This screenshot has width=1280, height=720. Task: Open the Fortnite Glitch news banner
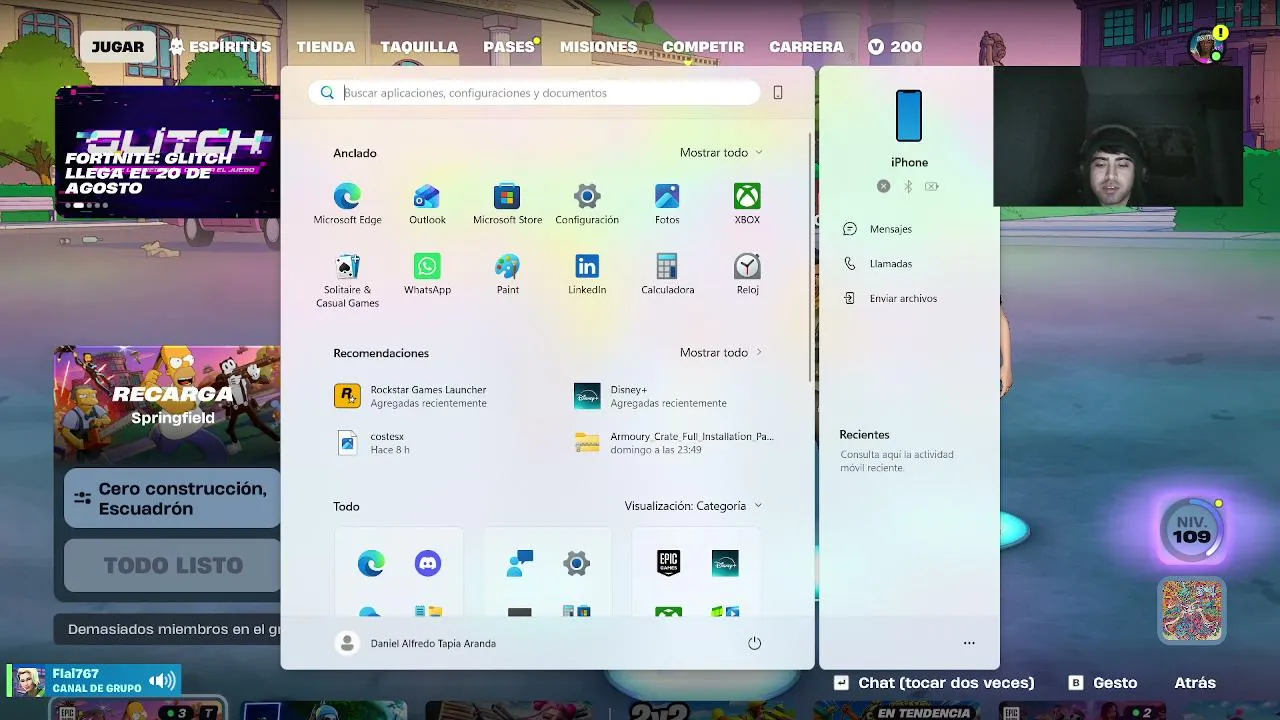(x=167, y=151)
